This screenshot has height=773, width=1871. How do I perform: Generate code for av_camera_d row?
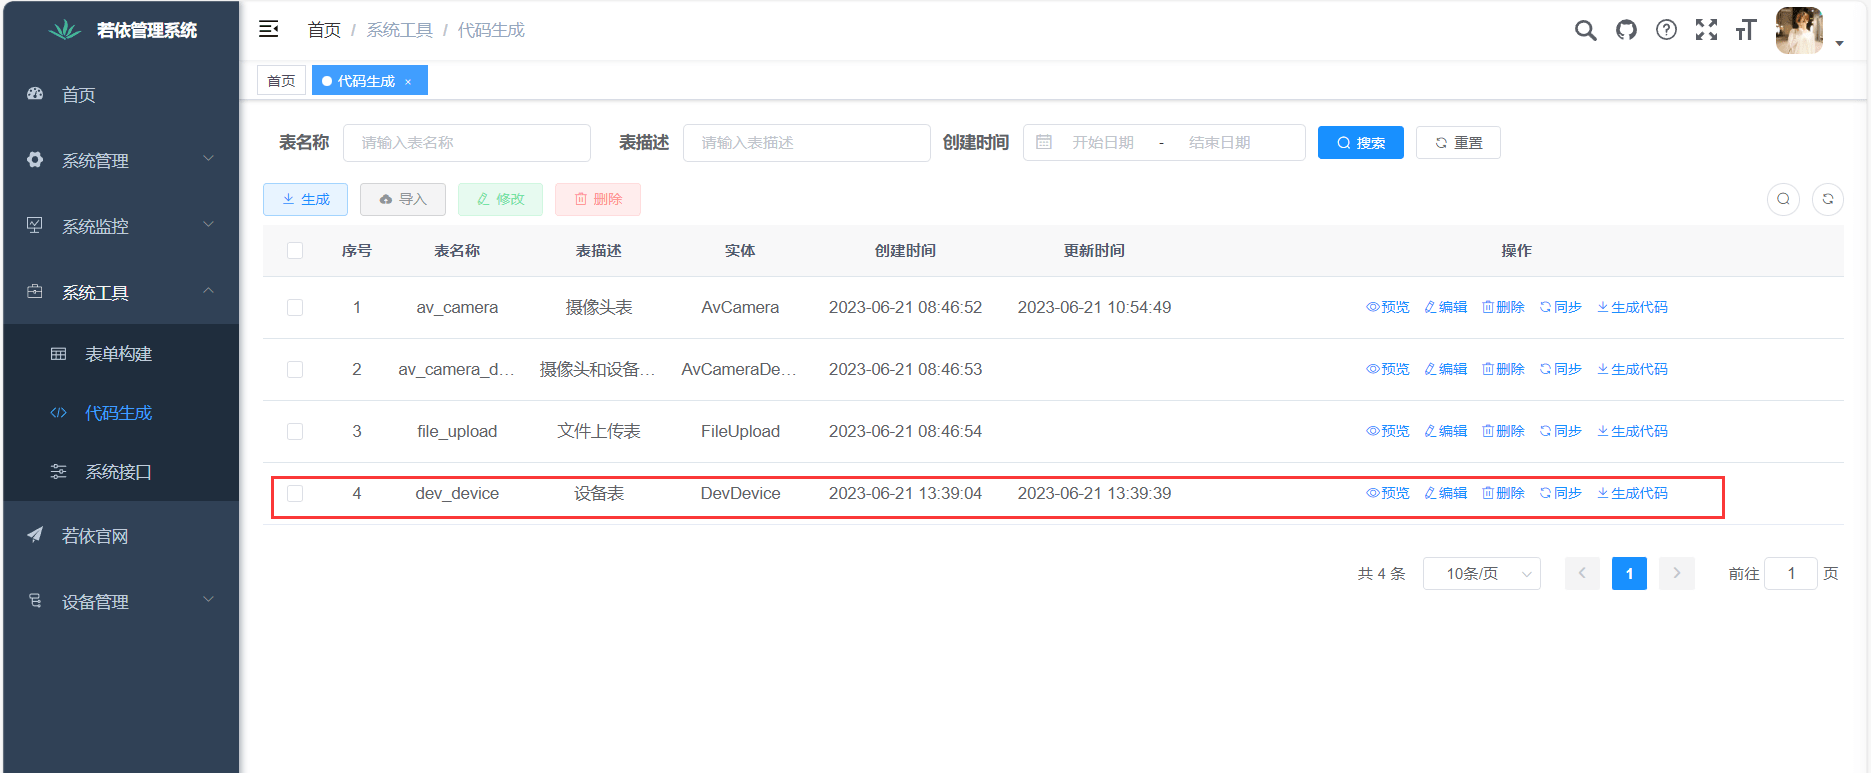tap(1632, 369)
